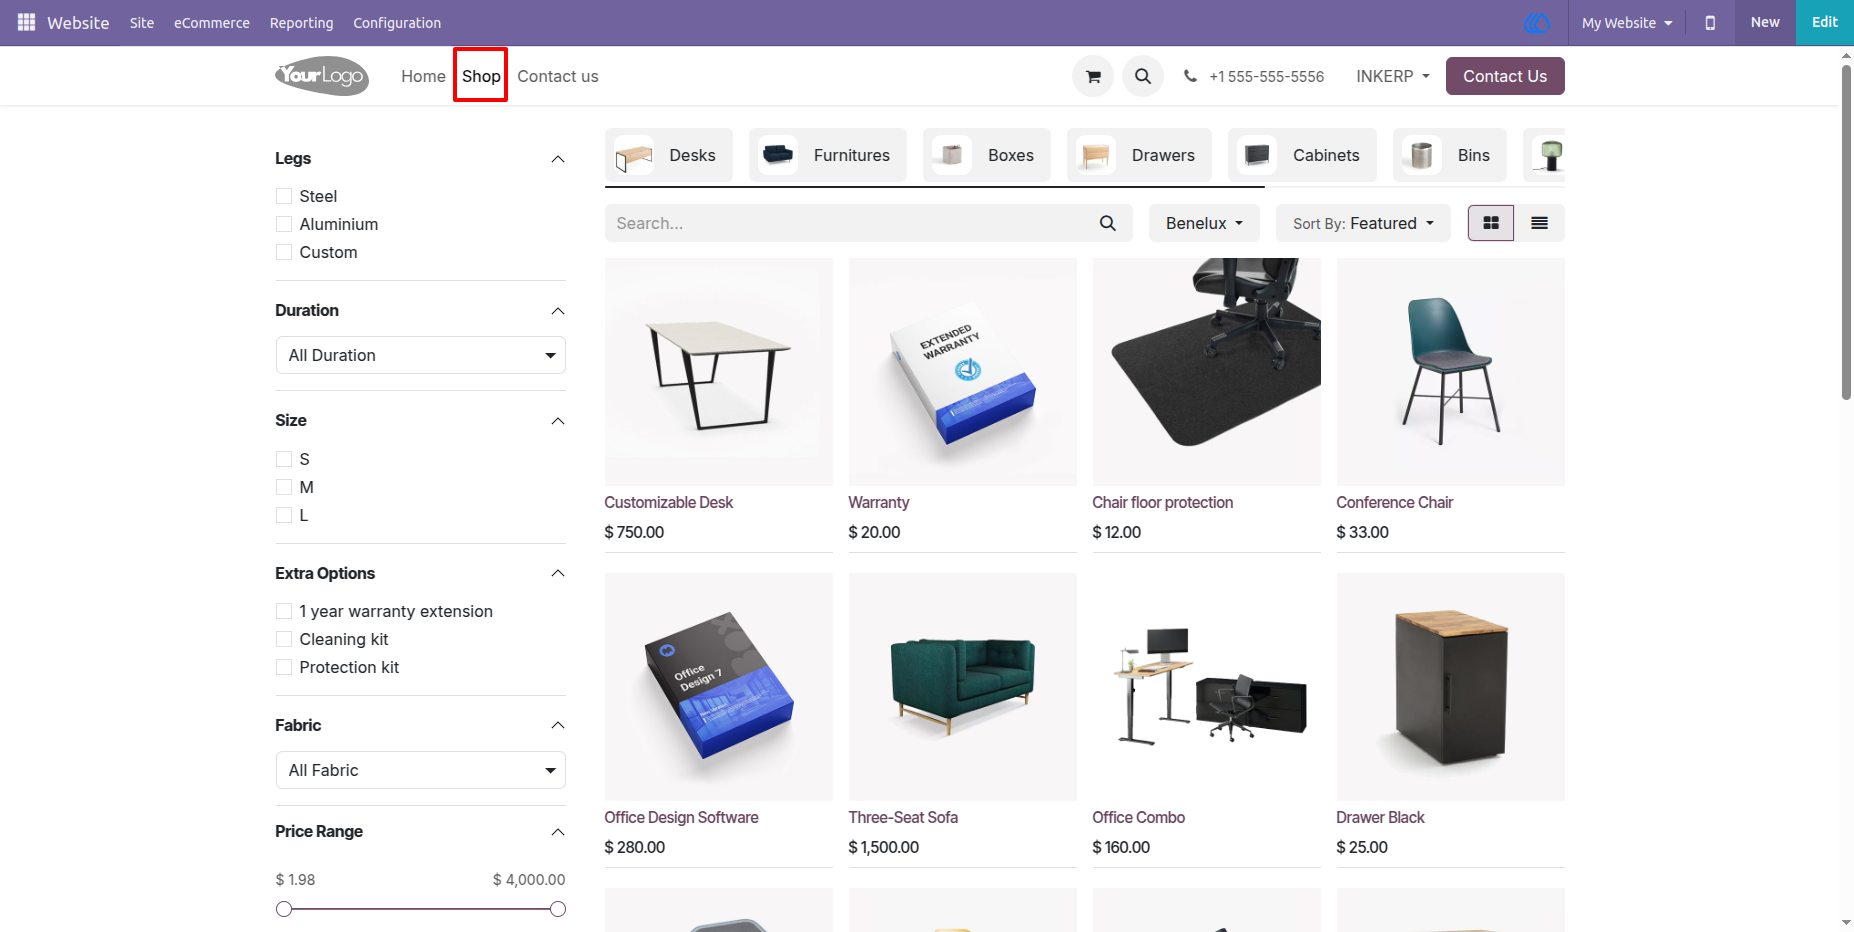Switch to list view layout icon
Image resolution: width=1854 pixels, height=932 pixels.
point(1539,223)
